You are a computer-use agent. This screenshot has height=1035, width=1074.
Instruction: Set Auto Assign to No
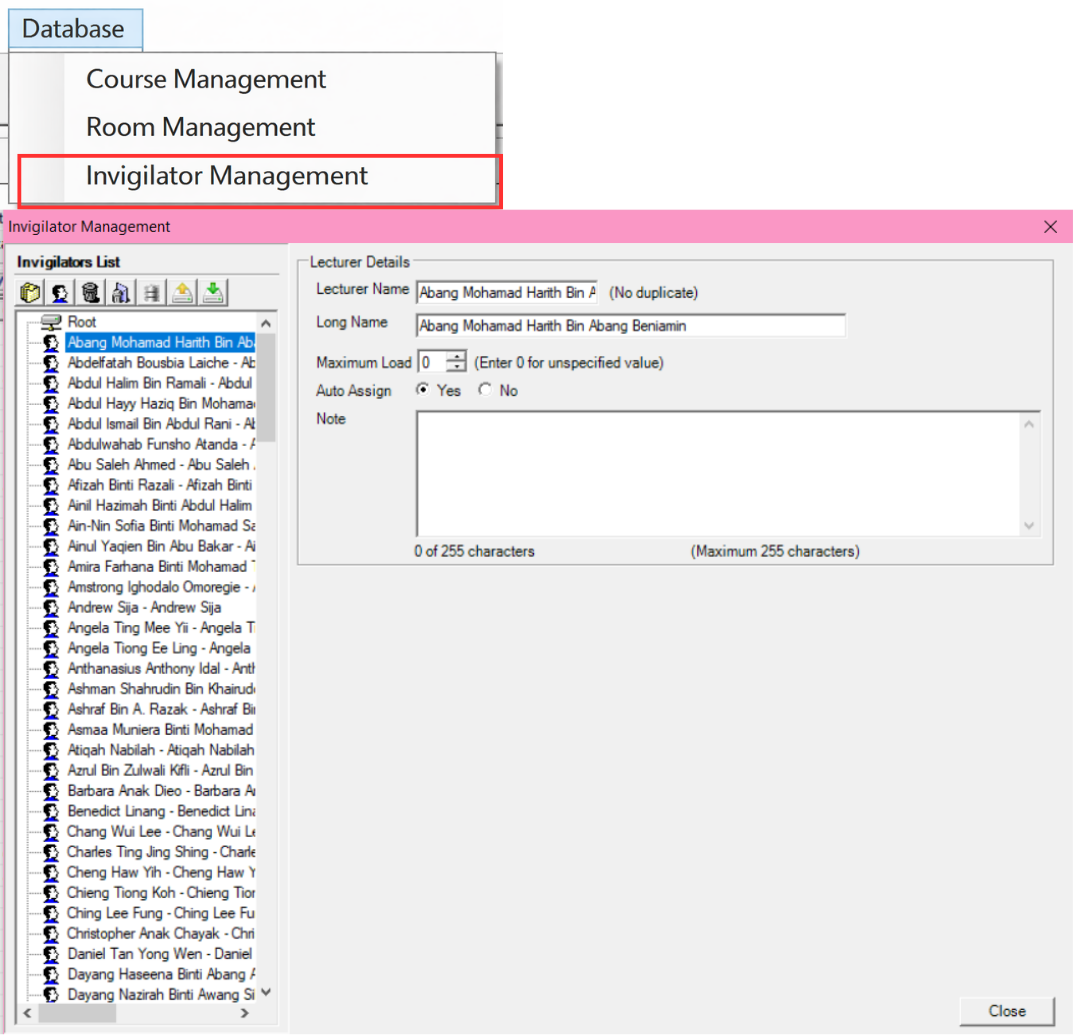[486, 390]
